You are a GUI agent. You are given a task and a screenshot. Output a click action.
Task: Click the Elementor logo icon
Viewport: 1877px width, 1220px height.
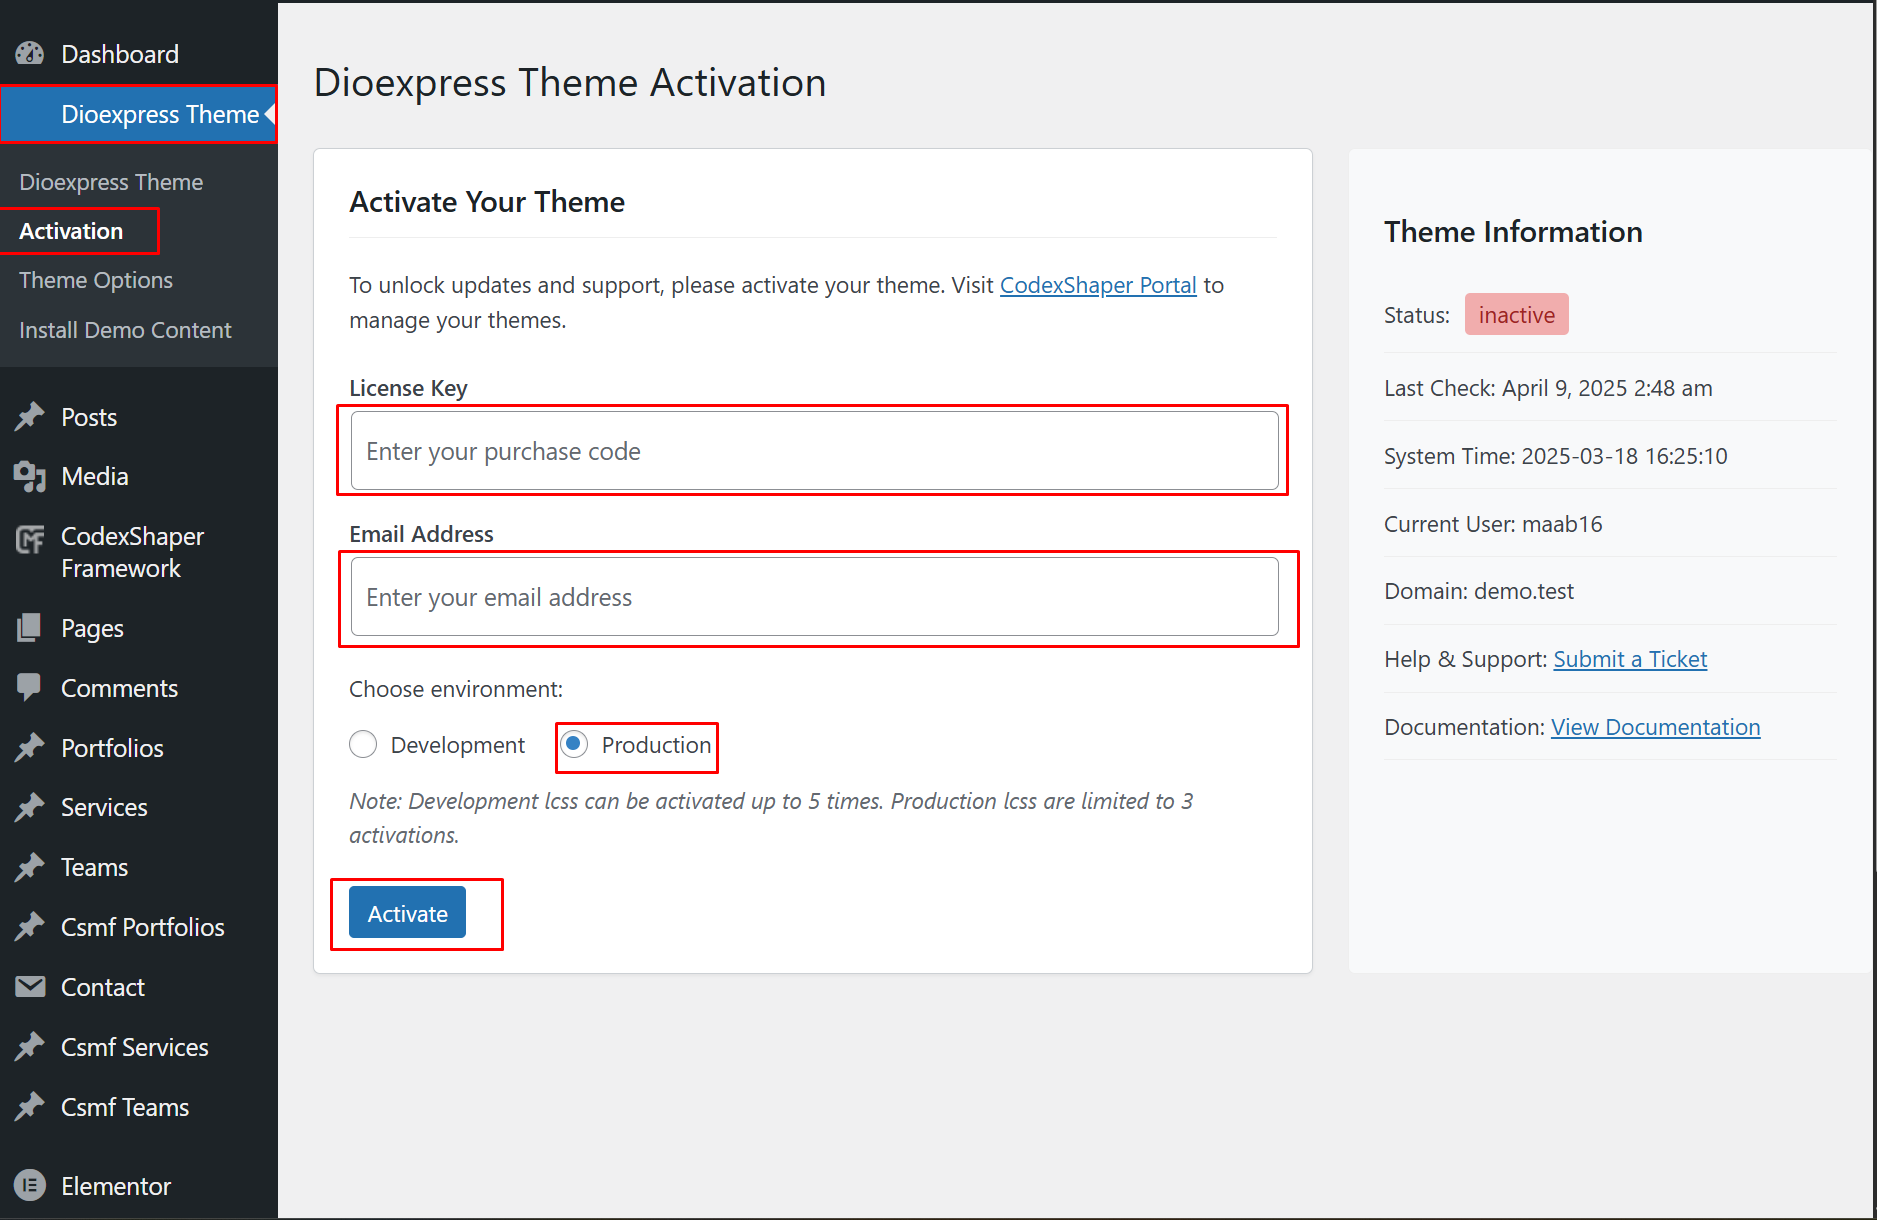coord(30,1186)
